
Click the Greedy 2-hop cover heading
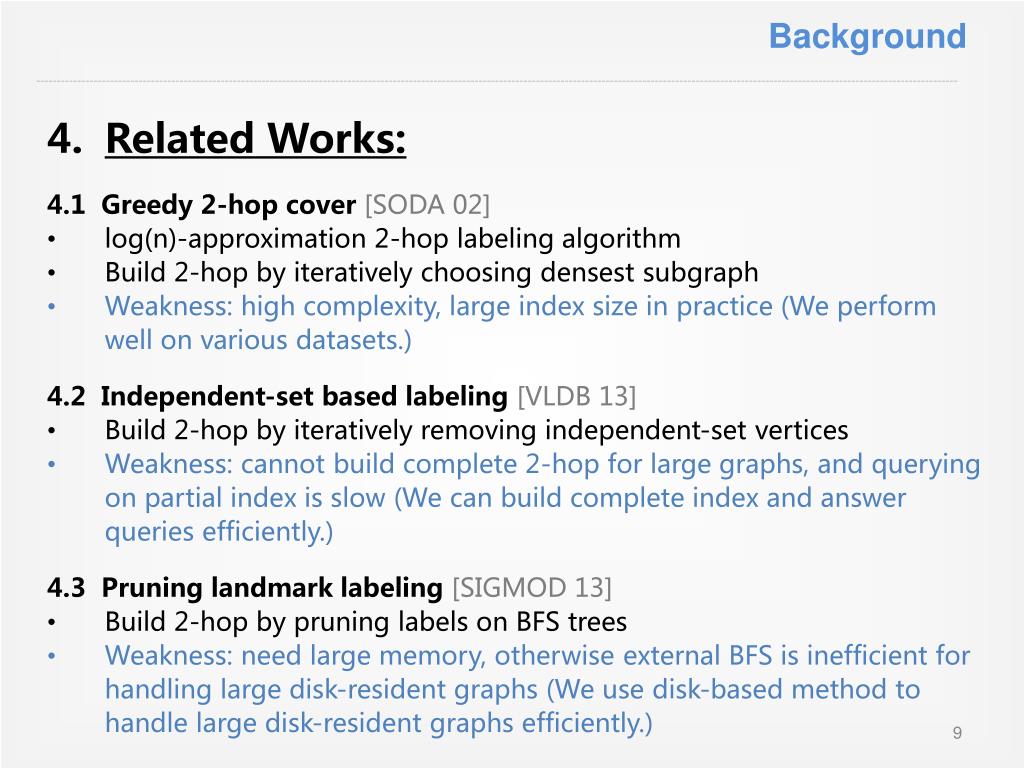229,205
